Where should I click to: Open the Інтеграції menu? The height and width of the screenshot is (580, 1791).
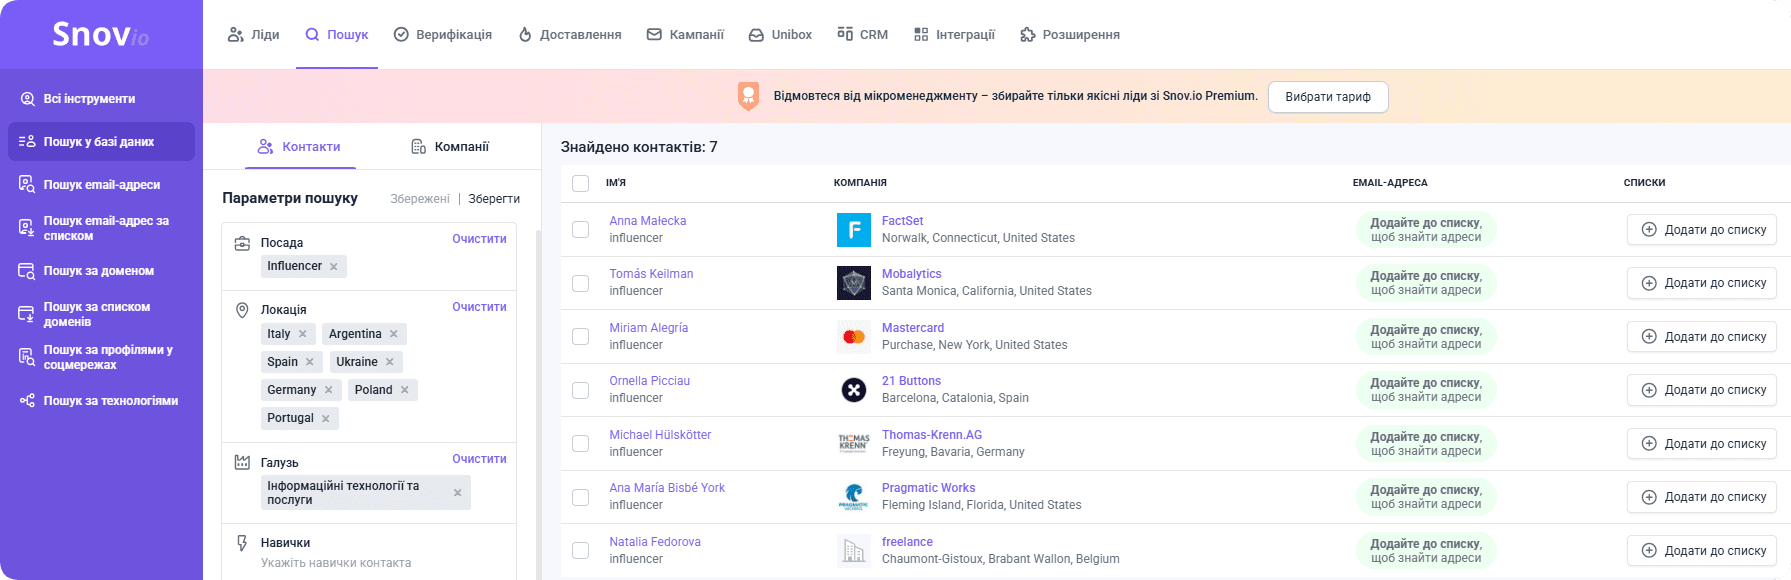pyautogui.click(x=954, y=35)
